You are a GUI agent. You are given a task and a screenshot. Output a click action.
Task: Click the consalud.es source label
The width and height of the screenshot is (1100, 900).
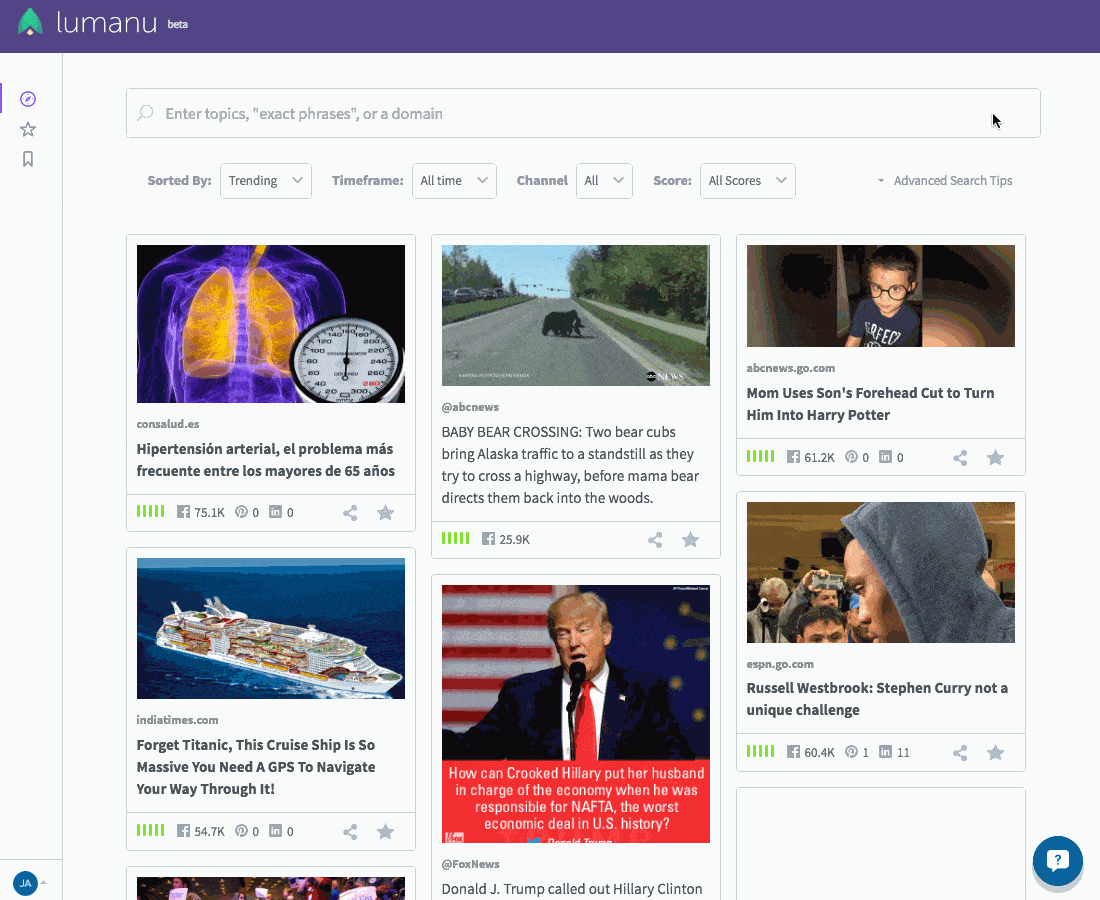coord(168,424)
